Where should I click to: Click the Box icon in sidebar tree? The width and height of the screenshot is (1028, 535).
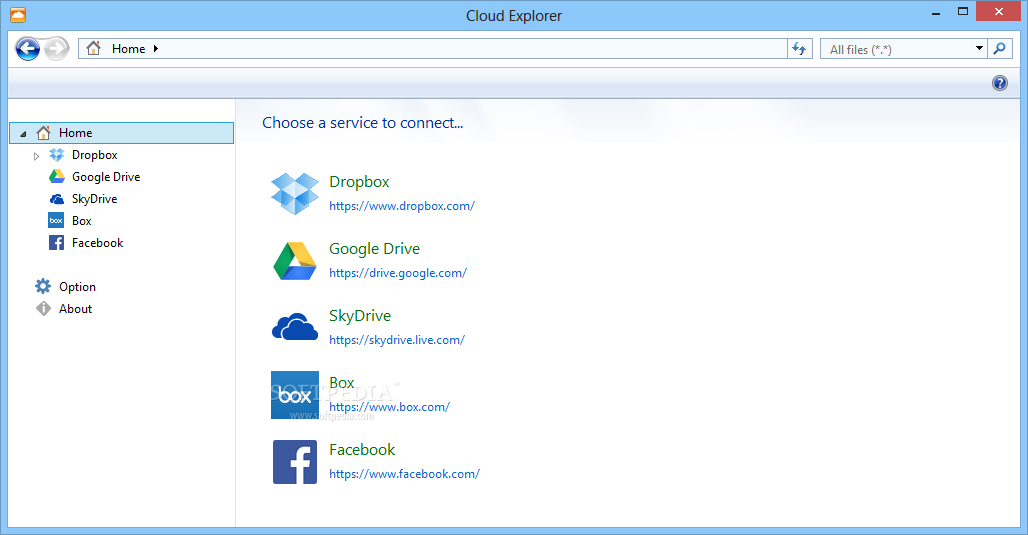pos(56,220)
